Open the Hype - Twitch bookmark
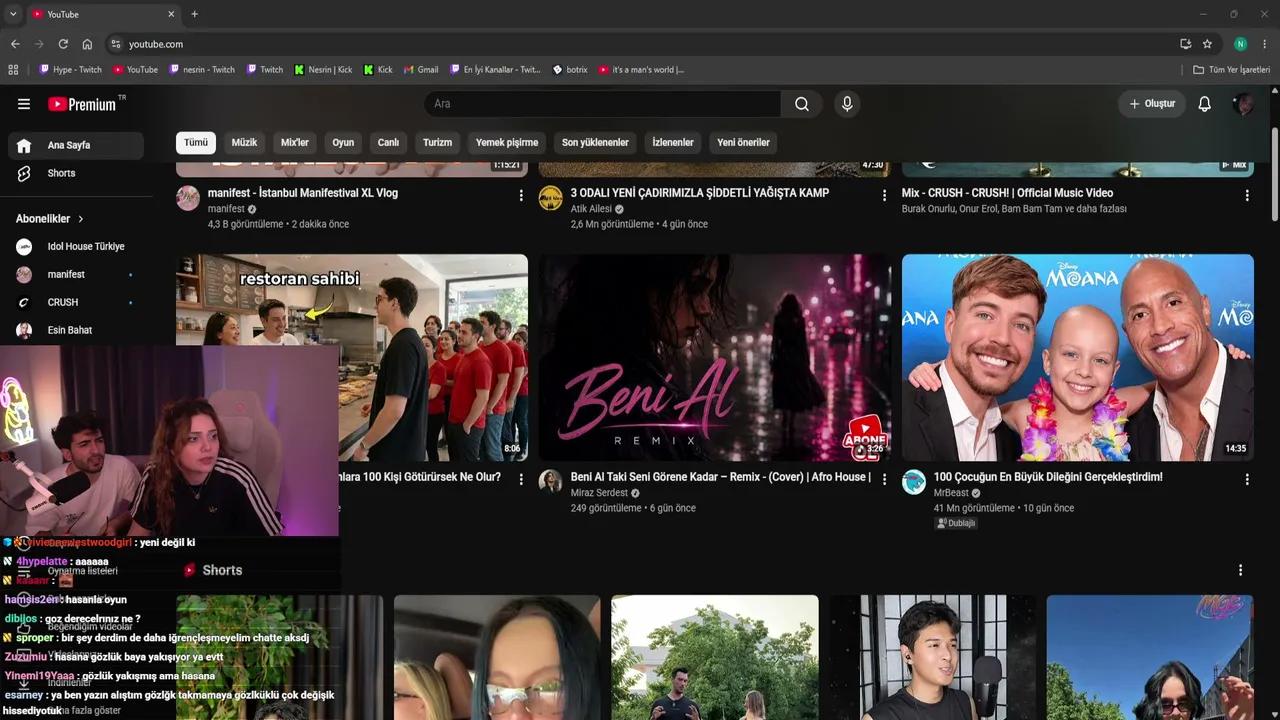The width and height of the screenshot is (1280, 720). [x=70, y=70]
